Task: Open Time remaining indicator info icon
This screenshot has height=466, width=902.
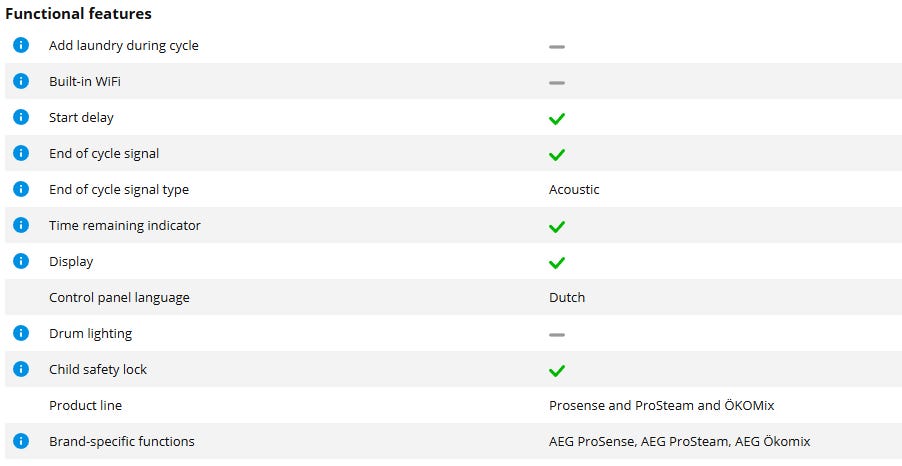Action: pos(21,225)
